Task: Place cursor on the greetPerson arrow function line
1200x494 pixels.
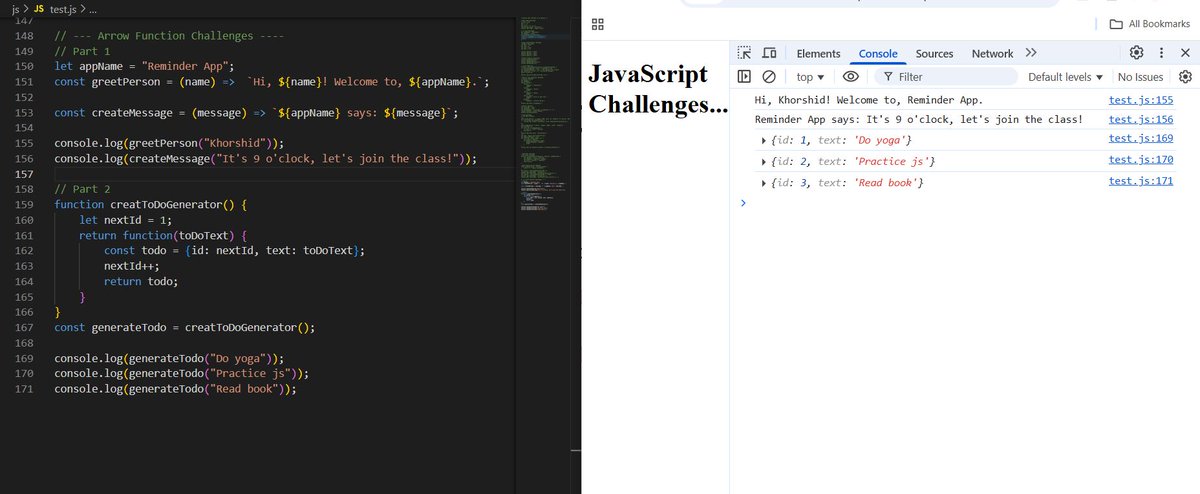Action: 272,82
